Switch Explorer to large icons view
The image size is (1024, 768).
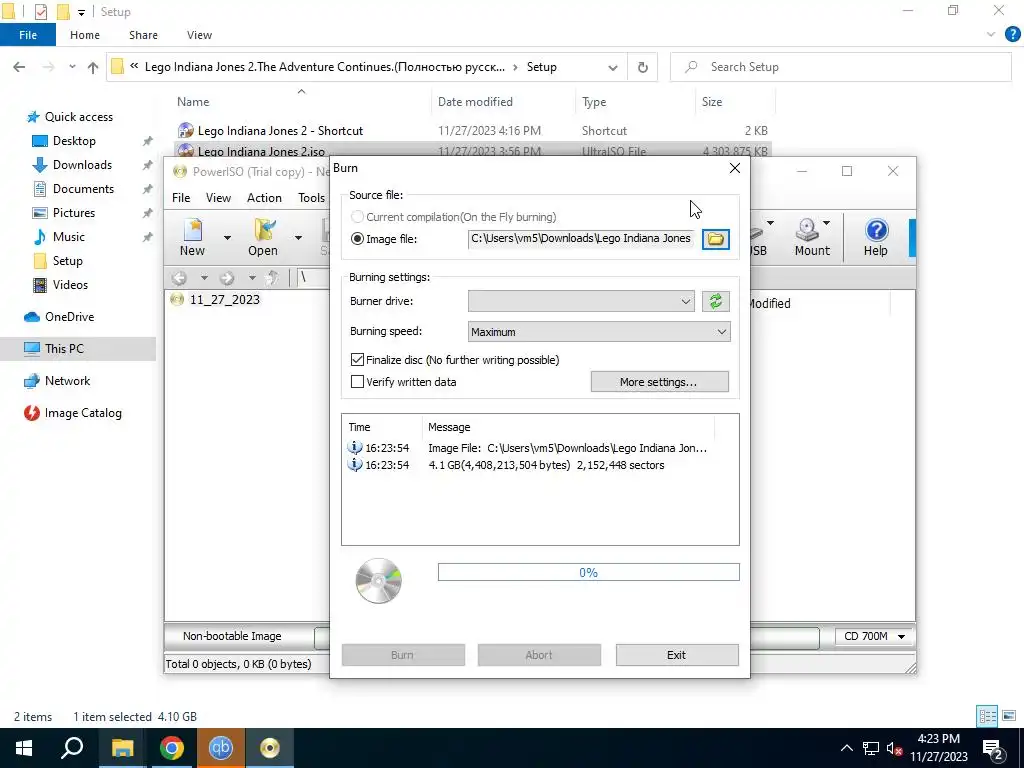[x=1009, y=716]
